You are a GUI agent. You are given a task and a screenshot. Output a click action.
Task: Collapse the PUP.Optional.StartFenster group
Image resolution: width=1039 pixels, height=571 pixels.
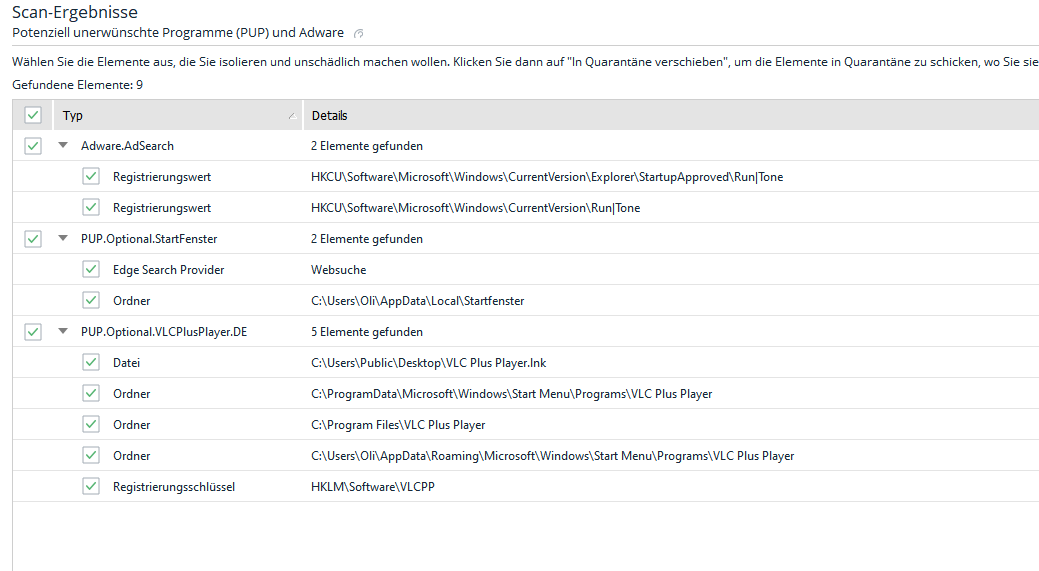coord(63,239)
